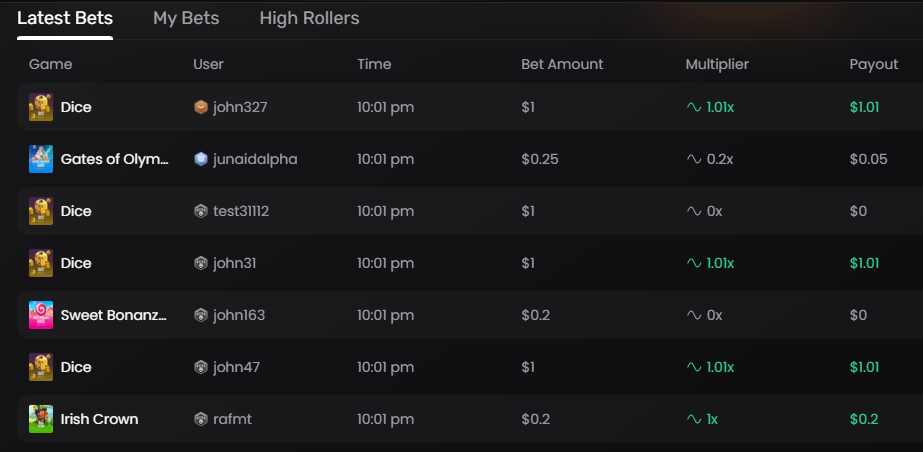923x452 pixels.
Task: Click the gray multiplier wave icon for john163
Action: pos(694,315)
